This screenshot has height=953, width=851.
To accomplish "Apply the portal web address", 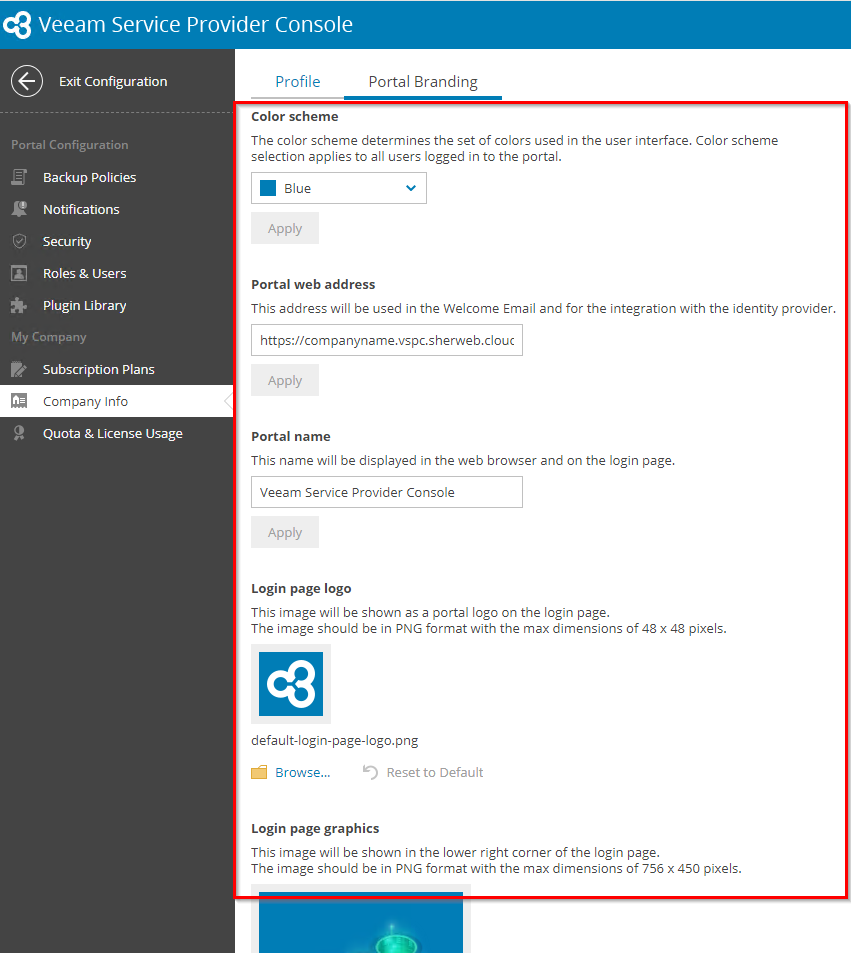I will pyautogui.click(x=285, y=380).
